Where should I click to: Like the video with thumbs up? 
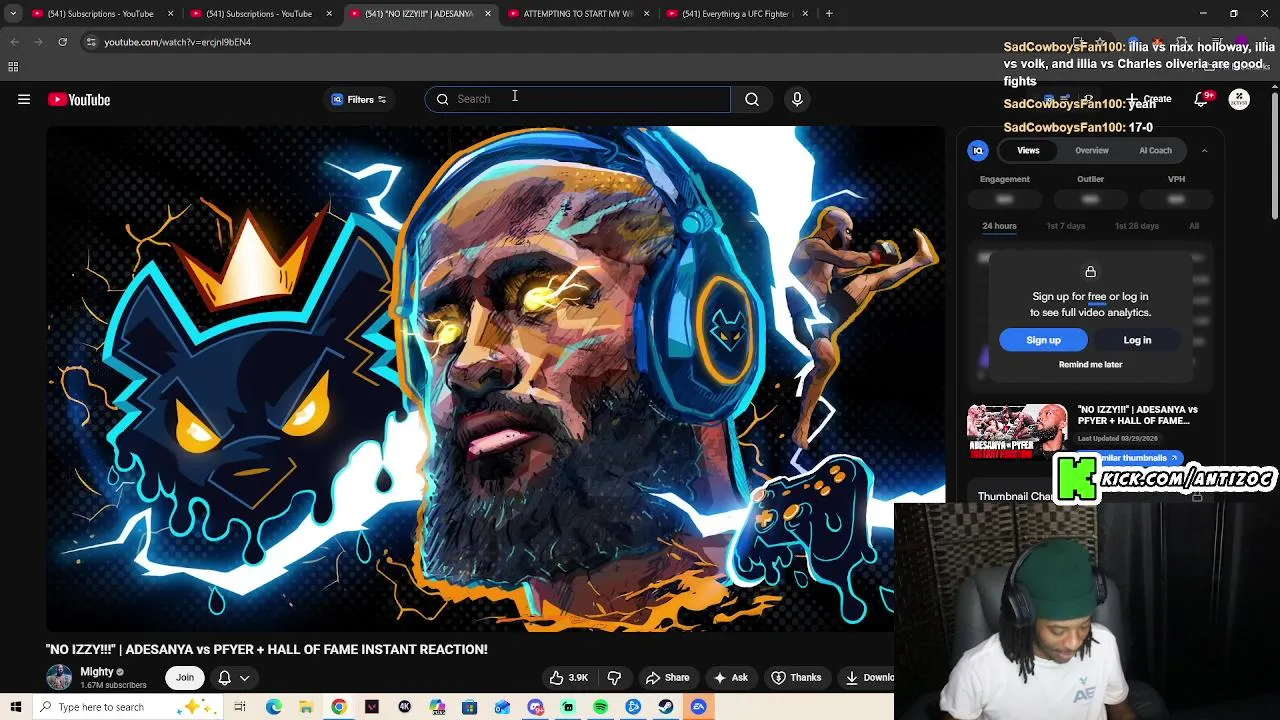(x=568, y=677)
